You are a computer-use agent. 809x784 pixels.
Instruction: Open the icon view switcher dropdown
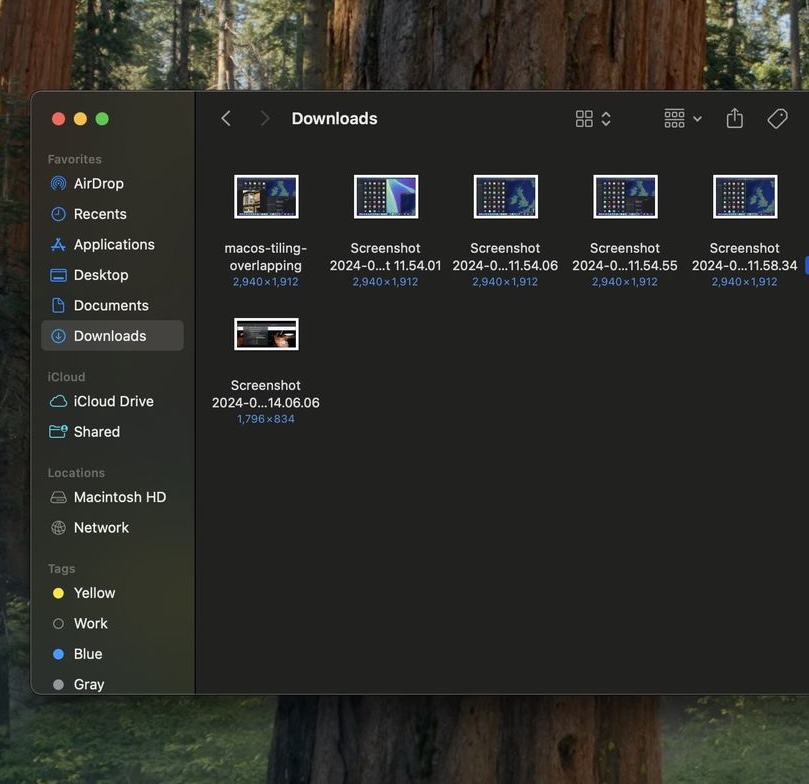point(593,118)
